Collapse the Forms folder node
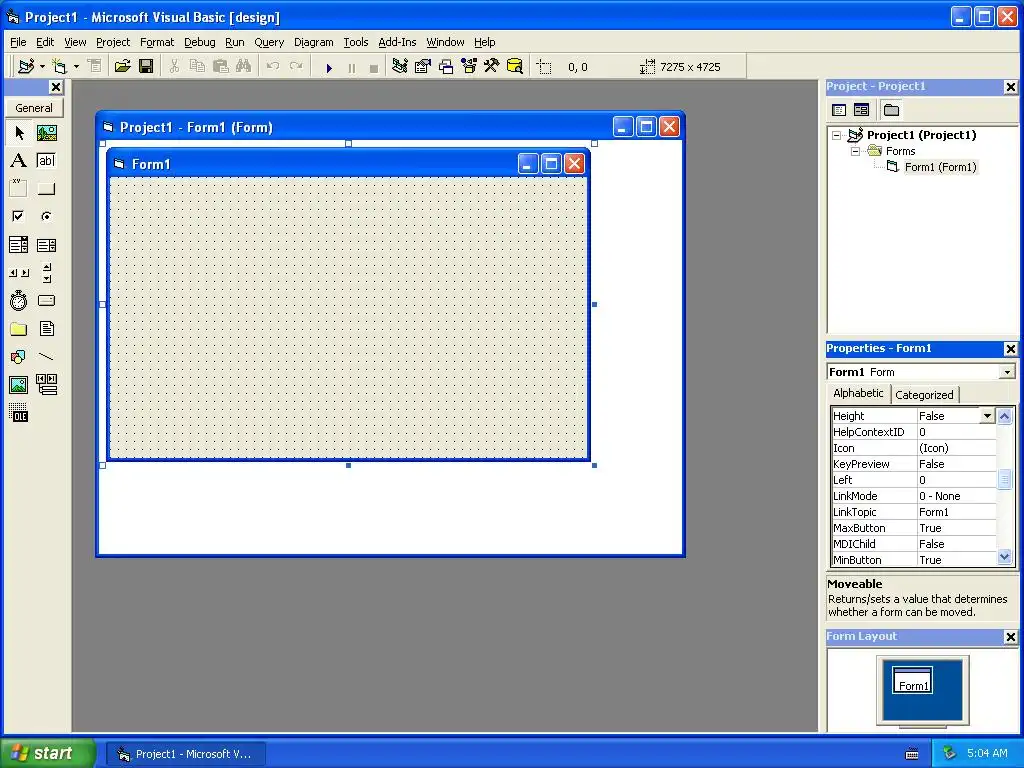Screen dimensions: 1024x768 tap(856, 152)
